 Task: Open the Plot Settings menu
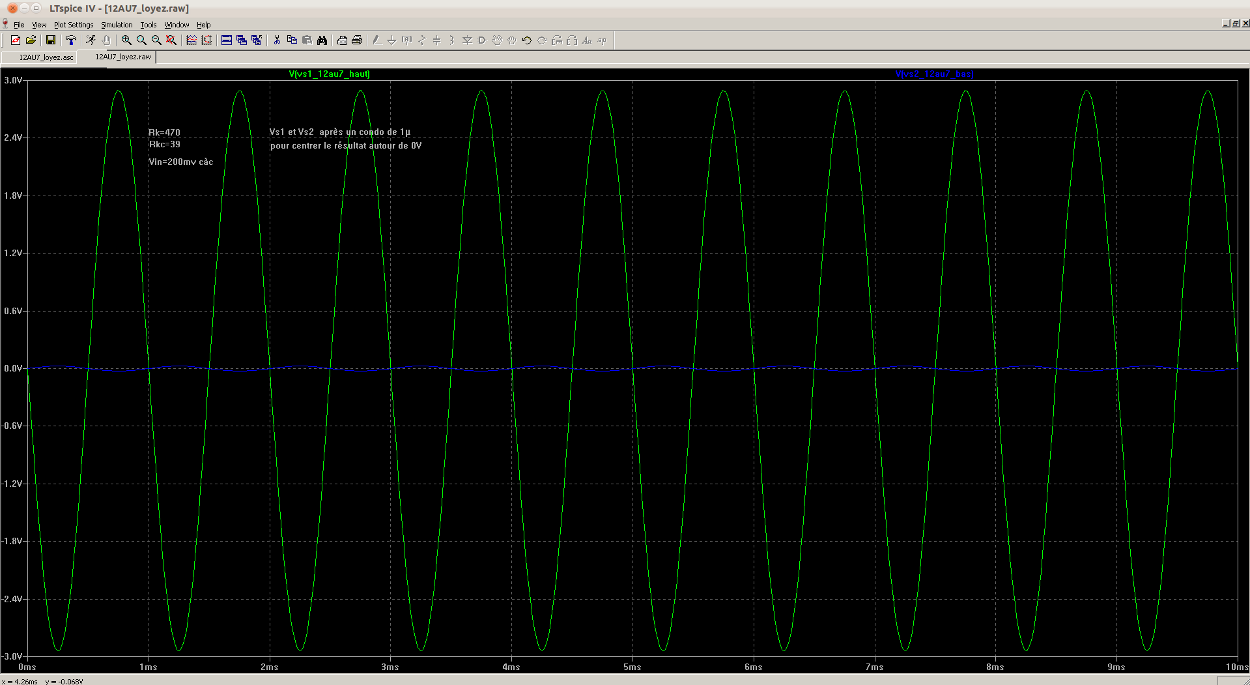click(74, 24)
